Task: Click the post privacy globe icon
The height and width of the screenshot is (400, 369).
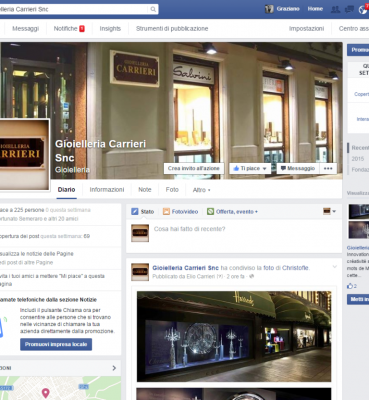Action: pos(252,276)
